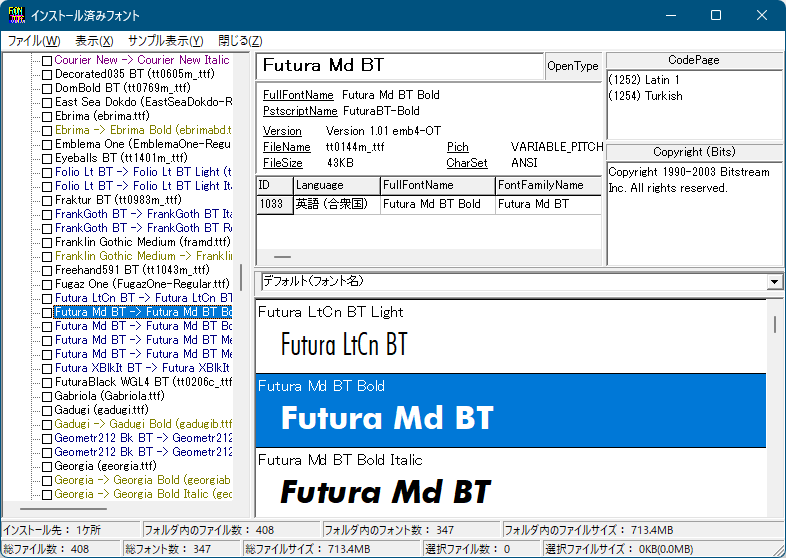Click the FullFontName column header
The image size is (786, 558).
(437, 185)
